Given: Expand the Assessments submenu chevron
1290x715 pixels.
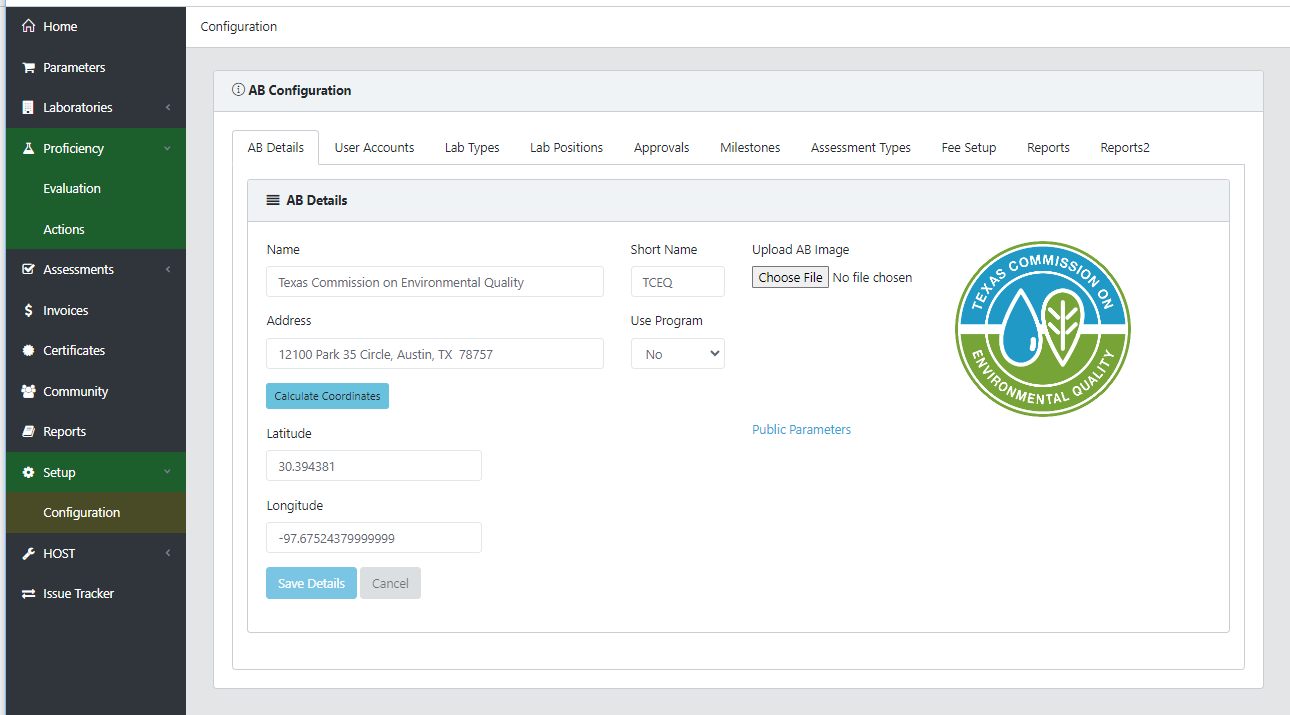Looking at the screenshot, I should 168,270.
